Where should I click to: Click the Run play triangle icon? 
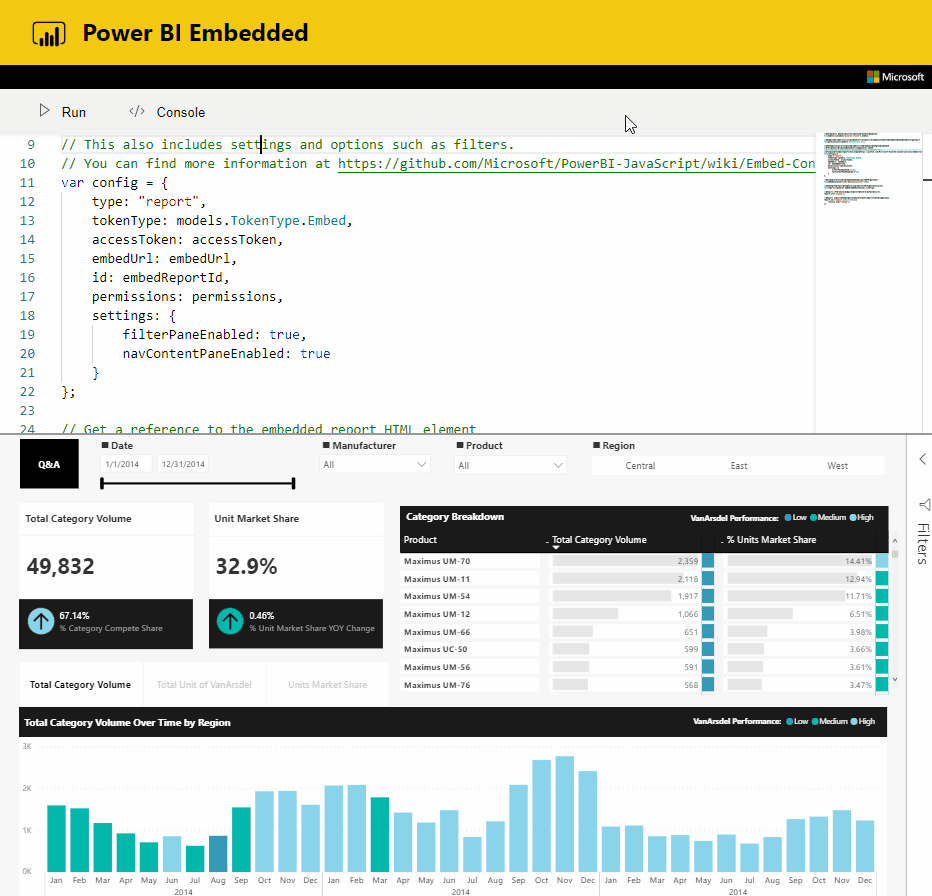44,111
